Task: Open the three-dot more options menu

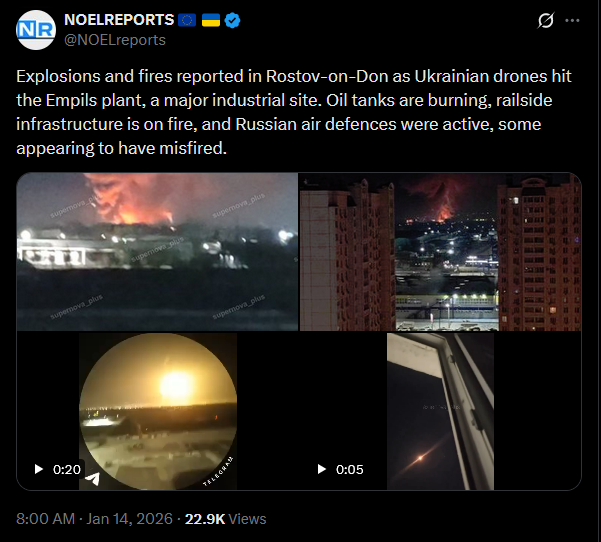Action: [x=572, y=20]
